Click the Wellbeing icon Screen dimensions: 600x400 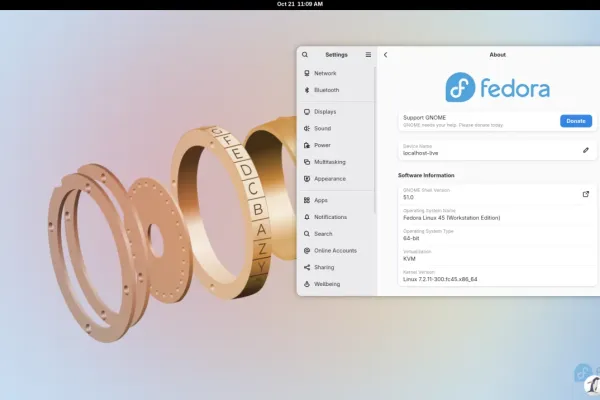click(x=307, y=284)
